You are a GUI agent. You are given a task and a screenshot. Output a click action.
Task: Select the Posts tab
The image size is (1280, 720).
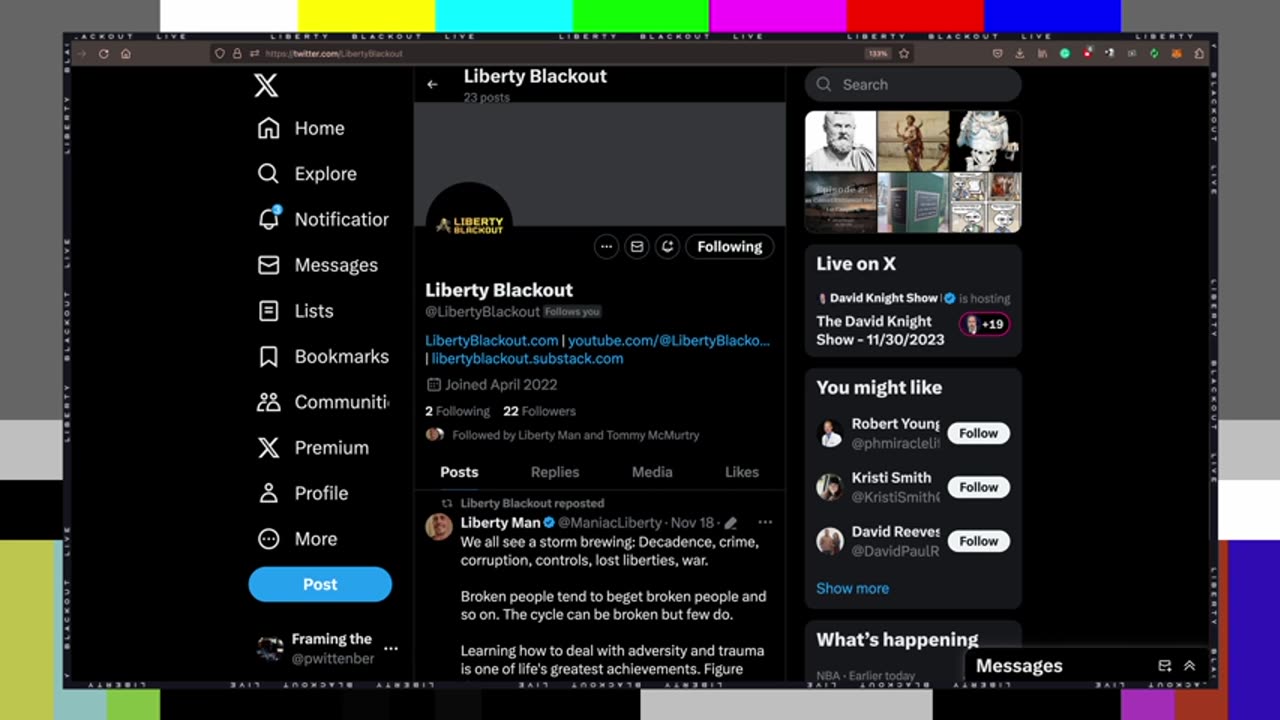coord(459,472)
